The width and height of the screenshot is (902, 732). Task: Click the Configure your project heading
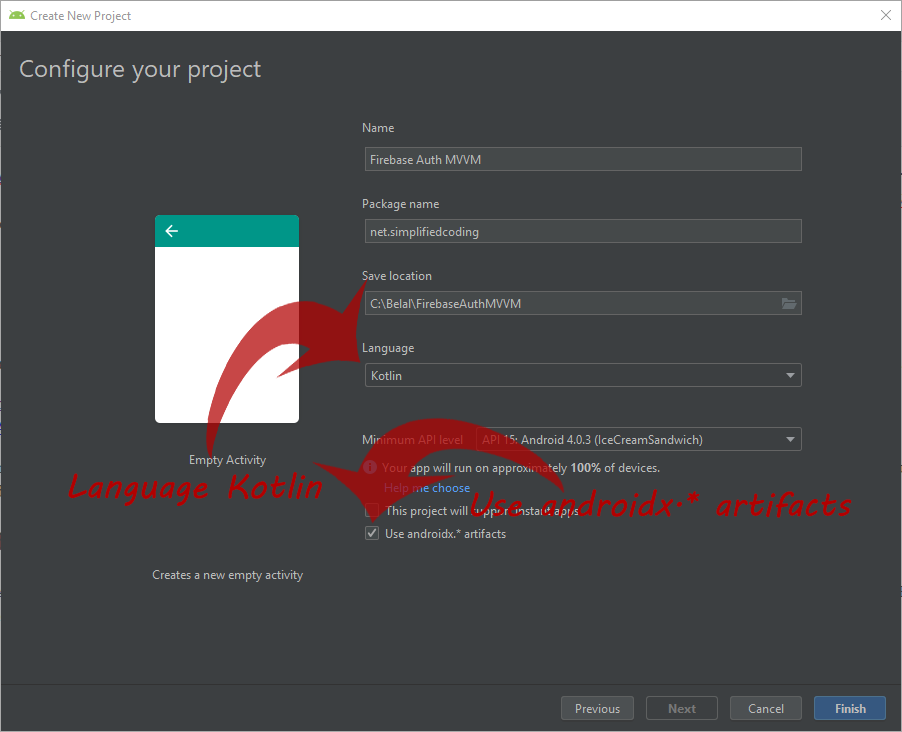(x=140, y=70)
